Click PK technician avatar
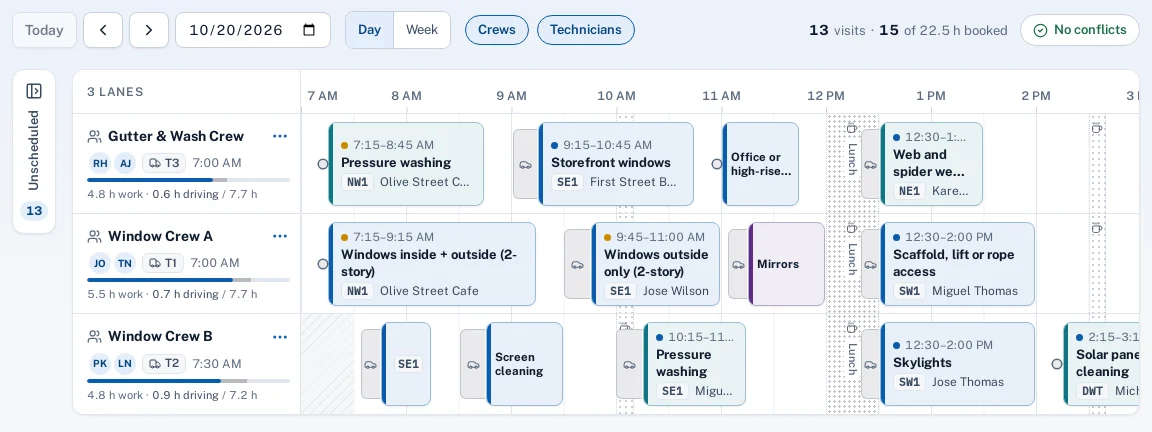Screen dimensions: 1152x432 click(100, 363)
